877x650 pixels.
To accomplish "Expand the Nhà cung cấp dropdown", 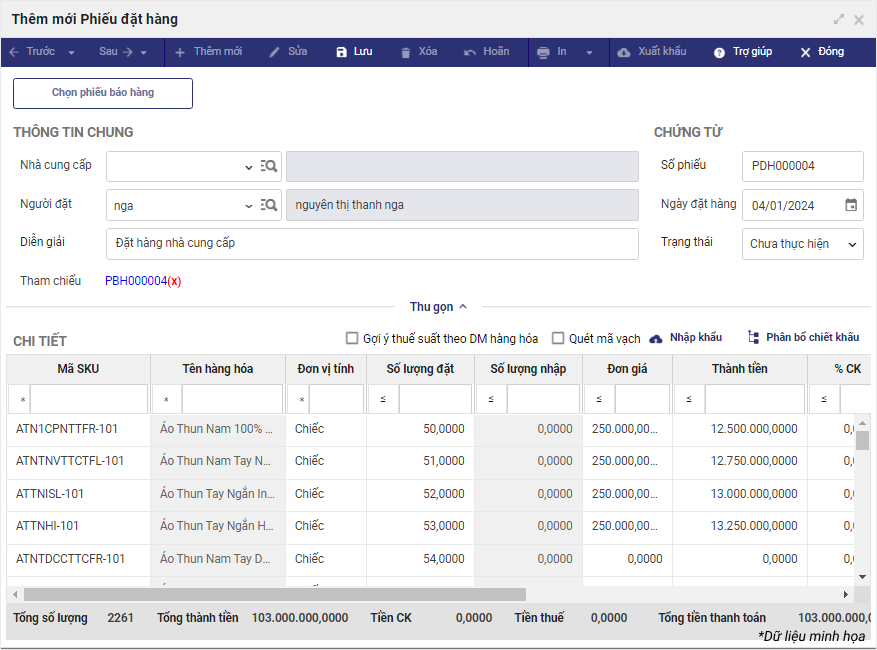I will pyautogui.click(x=248, y=167).
